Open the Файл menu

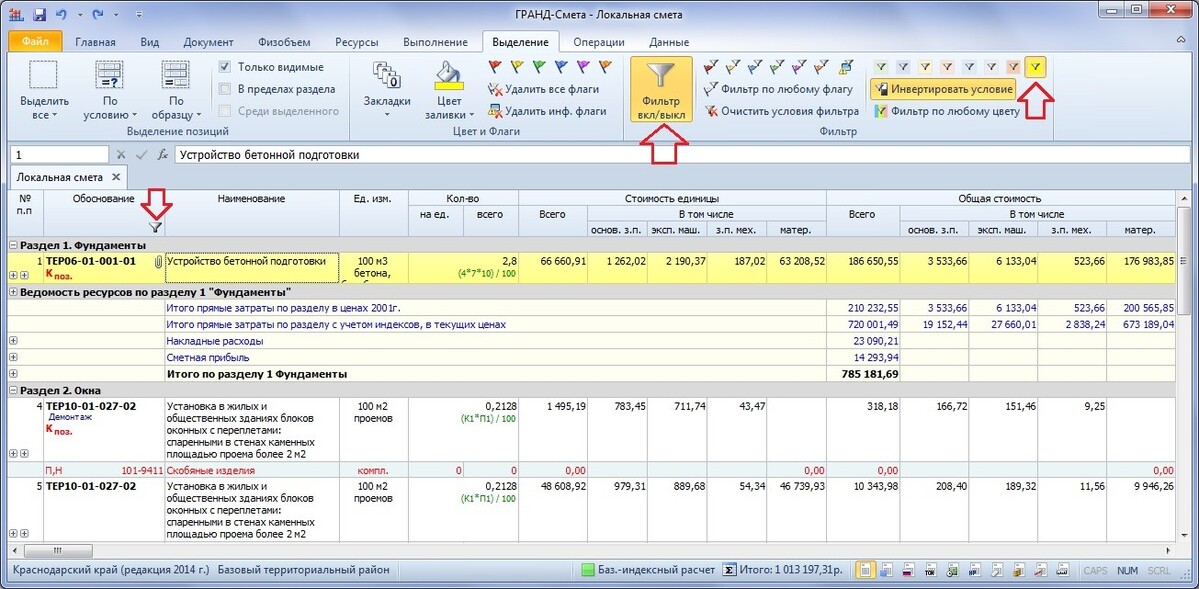tap(35, 42)
